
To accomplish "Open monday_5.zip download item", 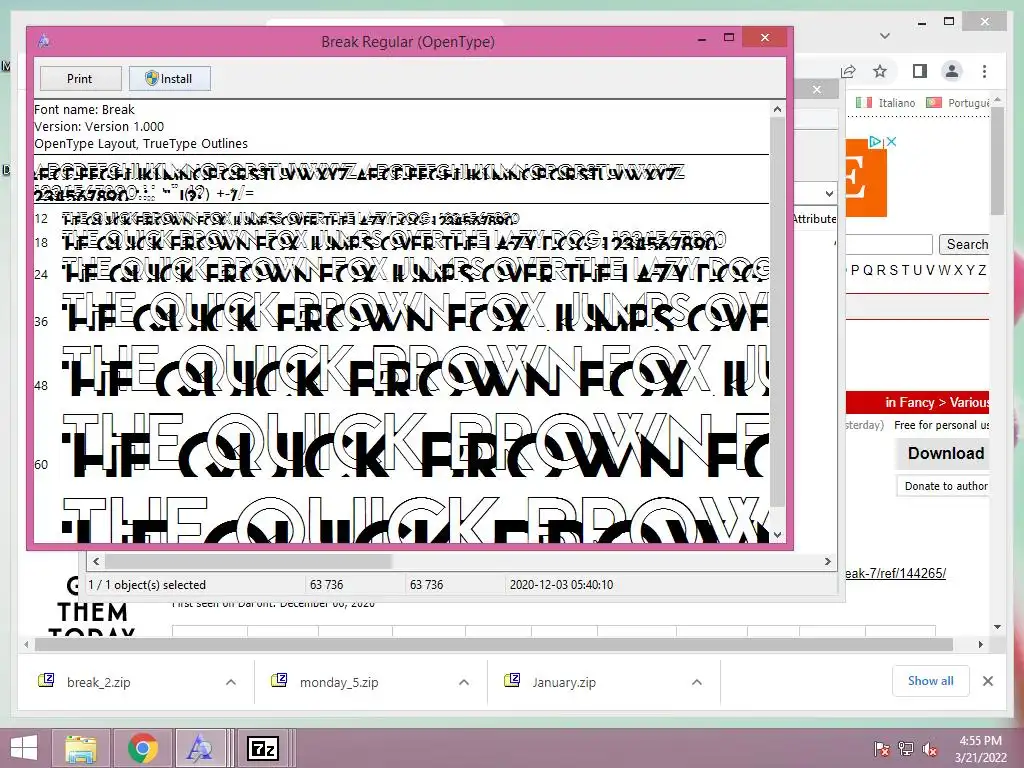I will [339, 682].
